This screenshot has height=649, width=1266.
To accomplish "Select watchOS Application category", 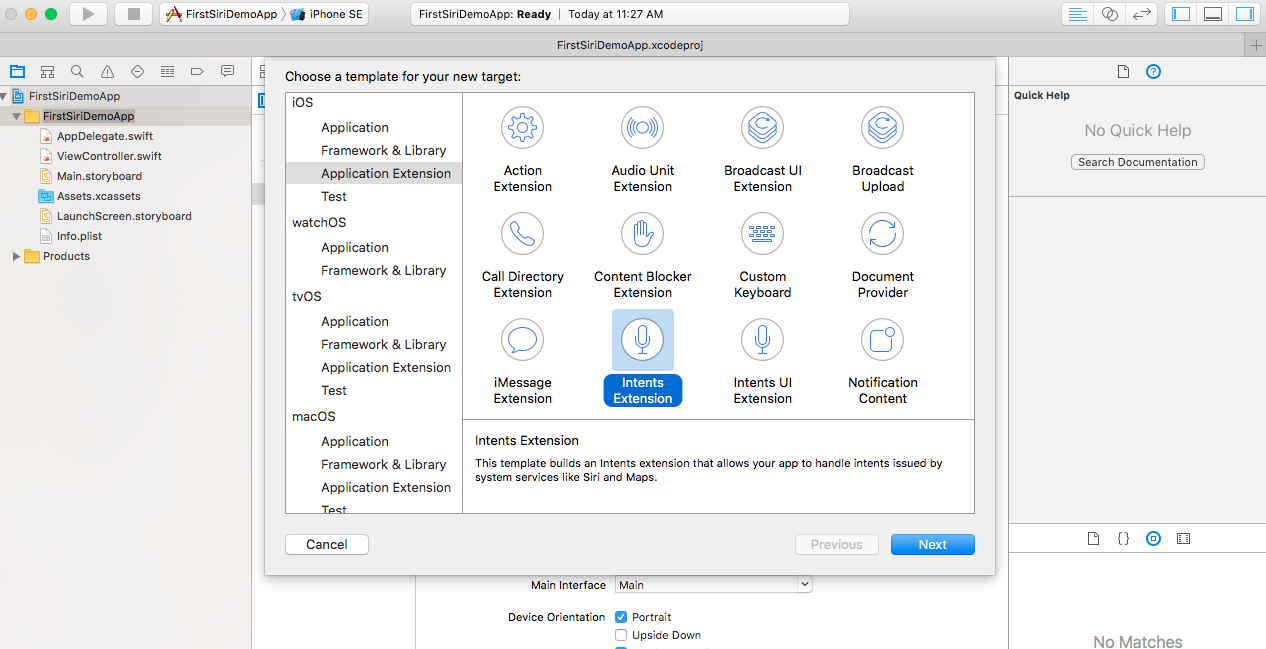I will click(x=355, y=247).
